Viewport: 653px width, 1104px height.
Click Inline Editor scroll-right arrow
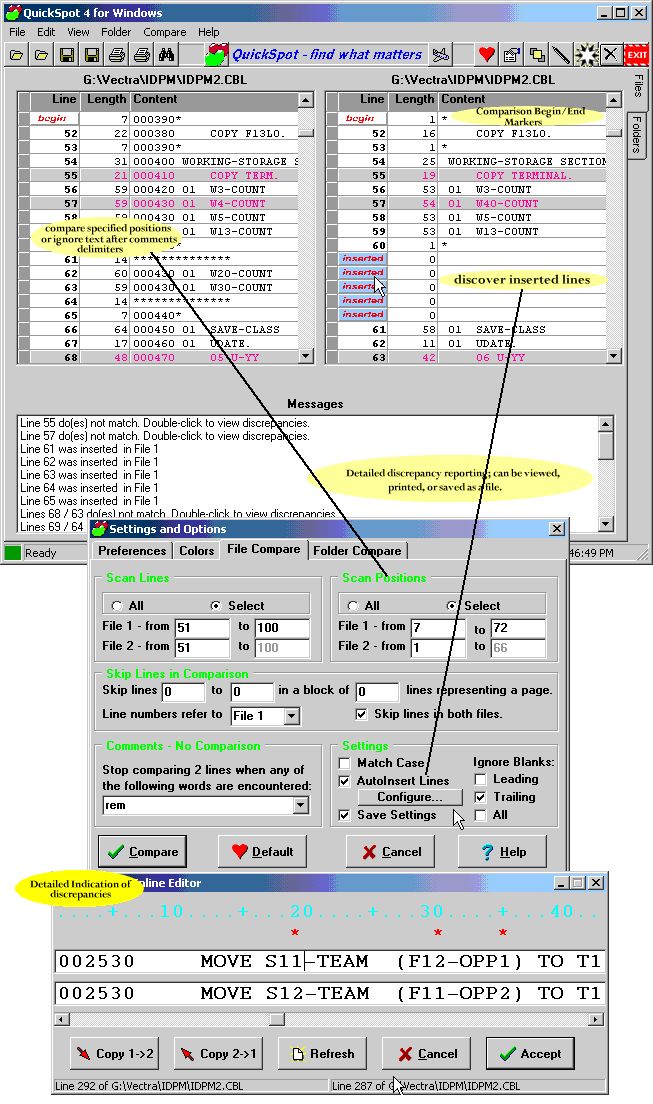[x=597, y=1019]
